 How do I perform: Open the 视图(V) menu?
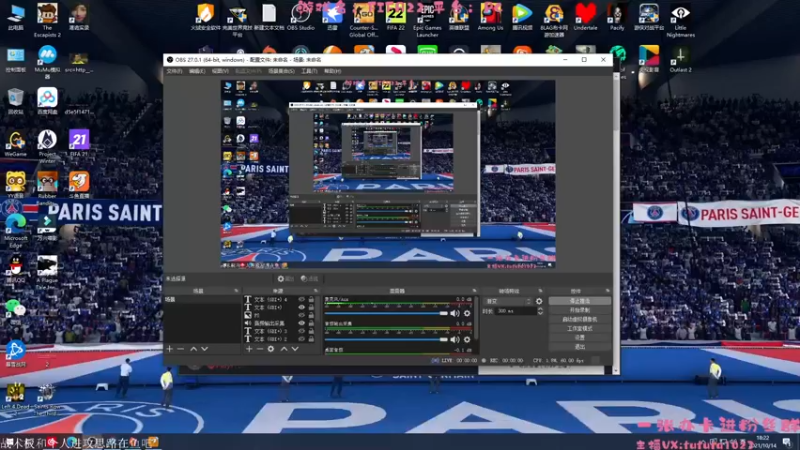tap(220, 71)
